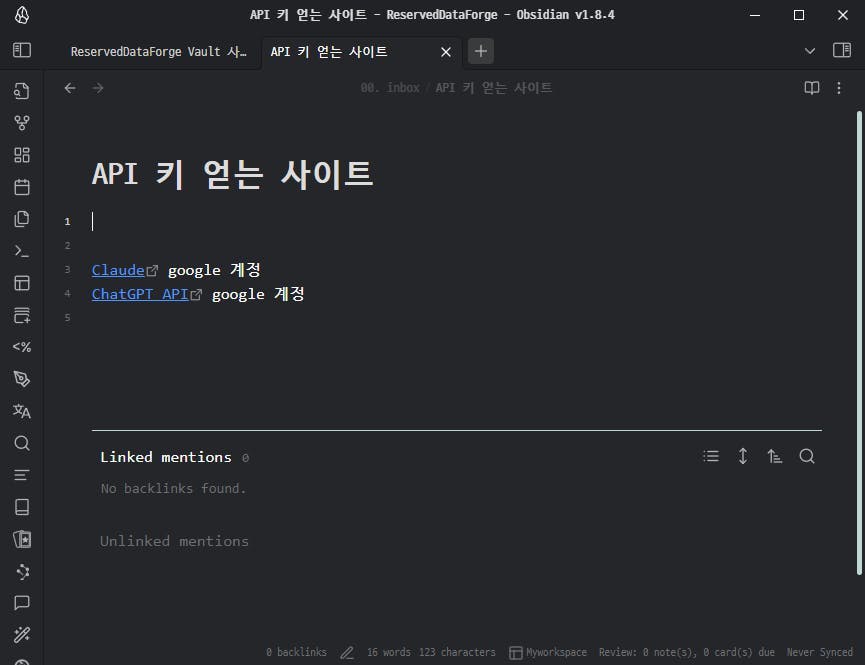
Task: Collapse the Linked mentions section
Action: [165, 457]
